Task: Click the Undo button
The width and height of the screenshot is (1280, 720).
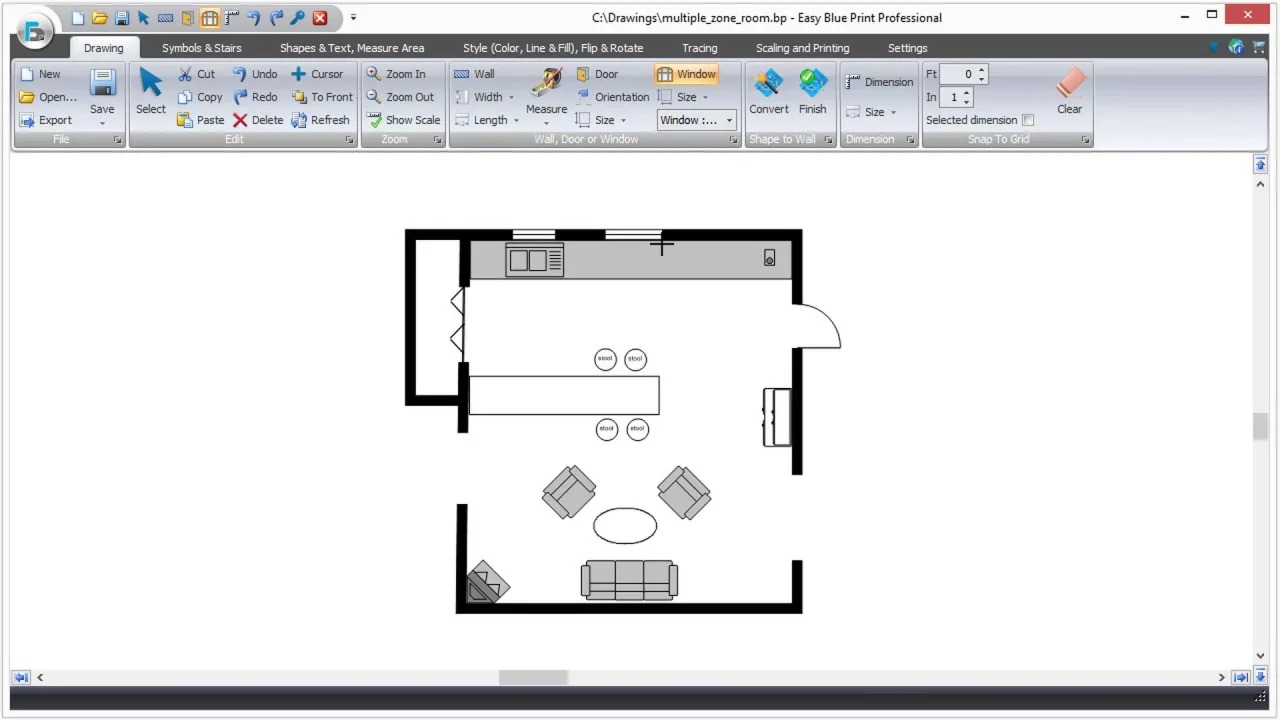Action: 255,74
